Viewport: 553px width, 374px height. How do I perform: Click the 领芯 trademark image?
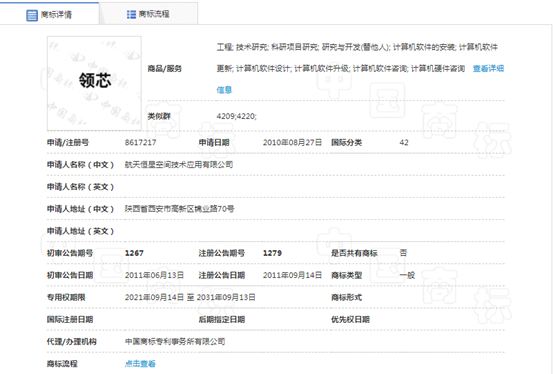[95, 83]
